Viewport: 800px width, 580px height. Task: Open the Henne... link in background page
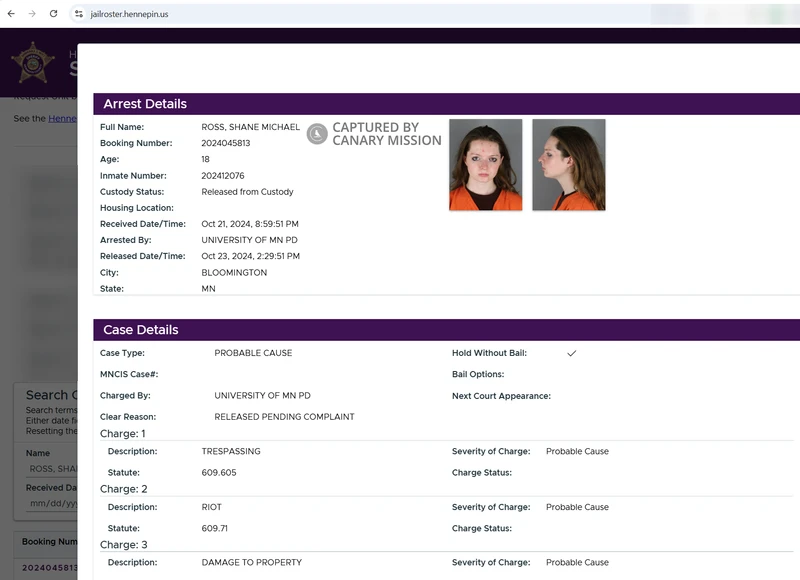(62, 118)
